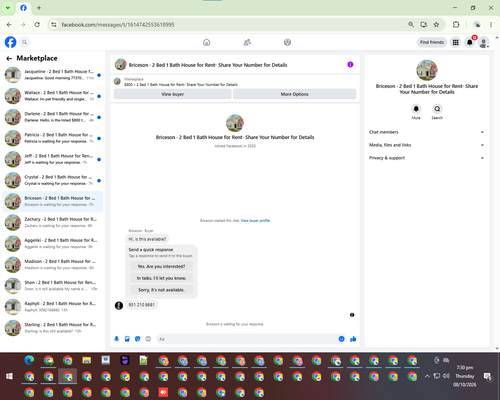500x400 pixels.
Task: Open the notifications bell
Action: [x=470, y=42]
